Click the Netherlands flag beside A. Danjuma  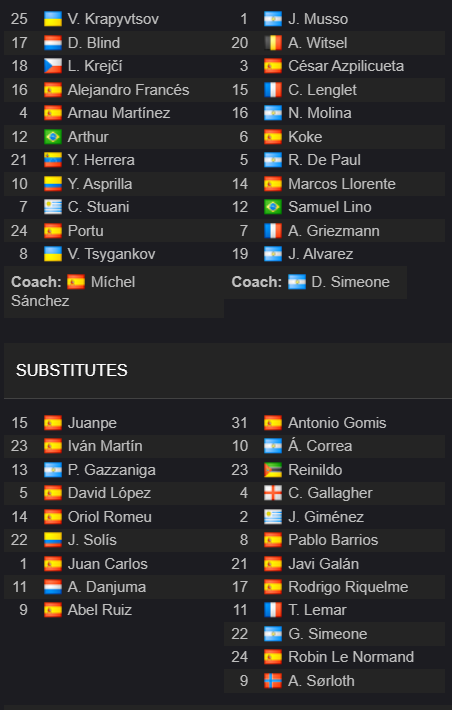pos(53,587)
